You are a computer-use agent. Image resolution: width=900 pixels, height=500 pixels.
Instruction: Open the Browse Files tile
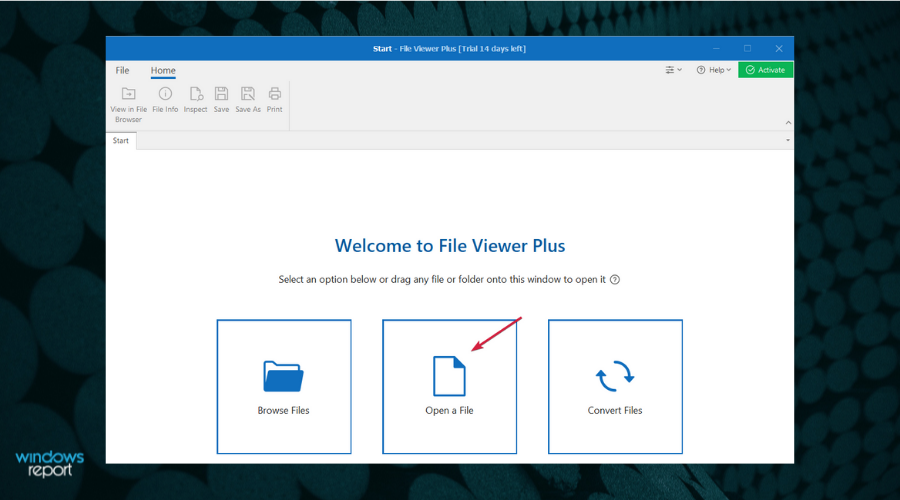coord(284,386)
